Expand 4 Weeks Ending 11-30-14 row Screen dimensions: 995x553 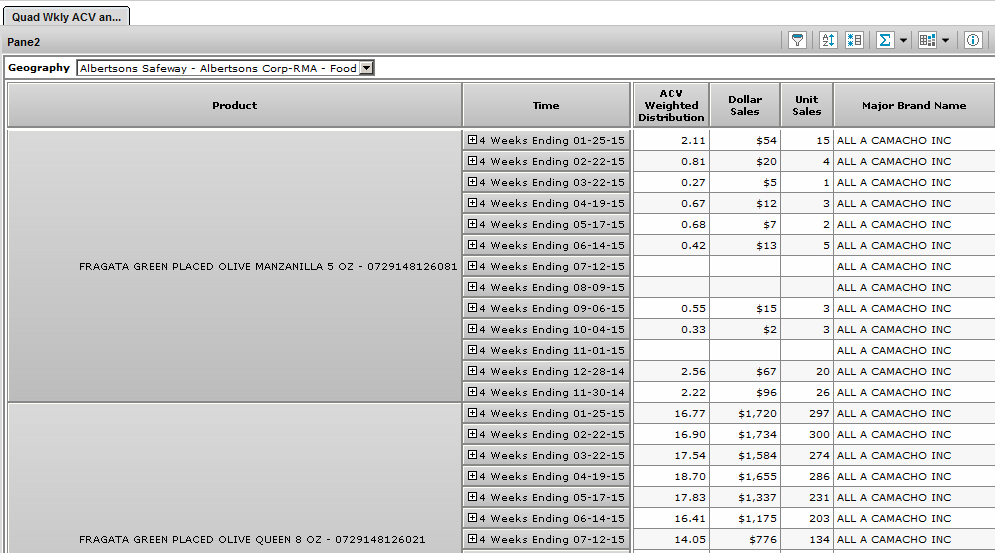coord(472,392)
